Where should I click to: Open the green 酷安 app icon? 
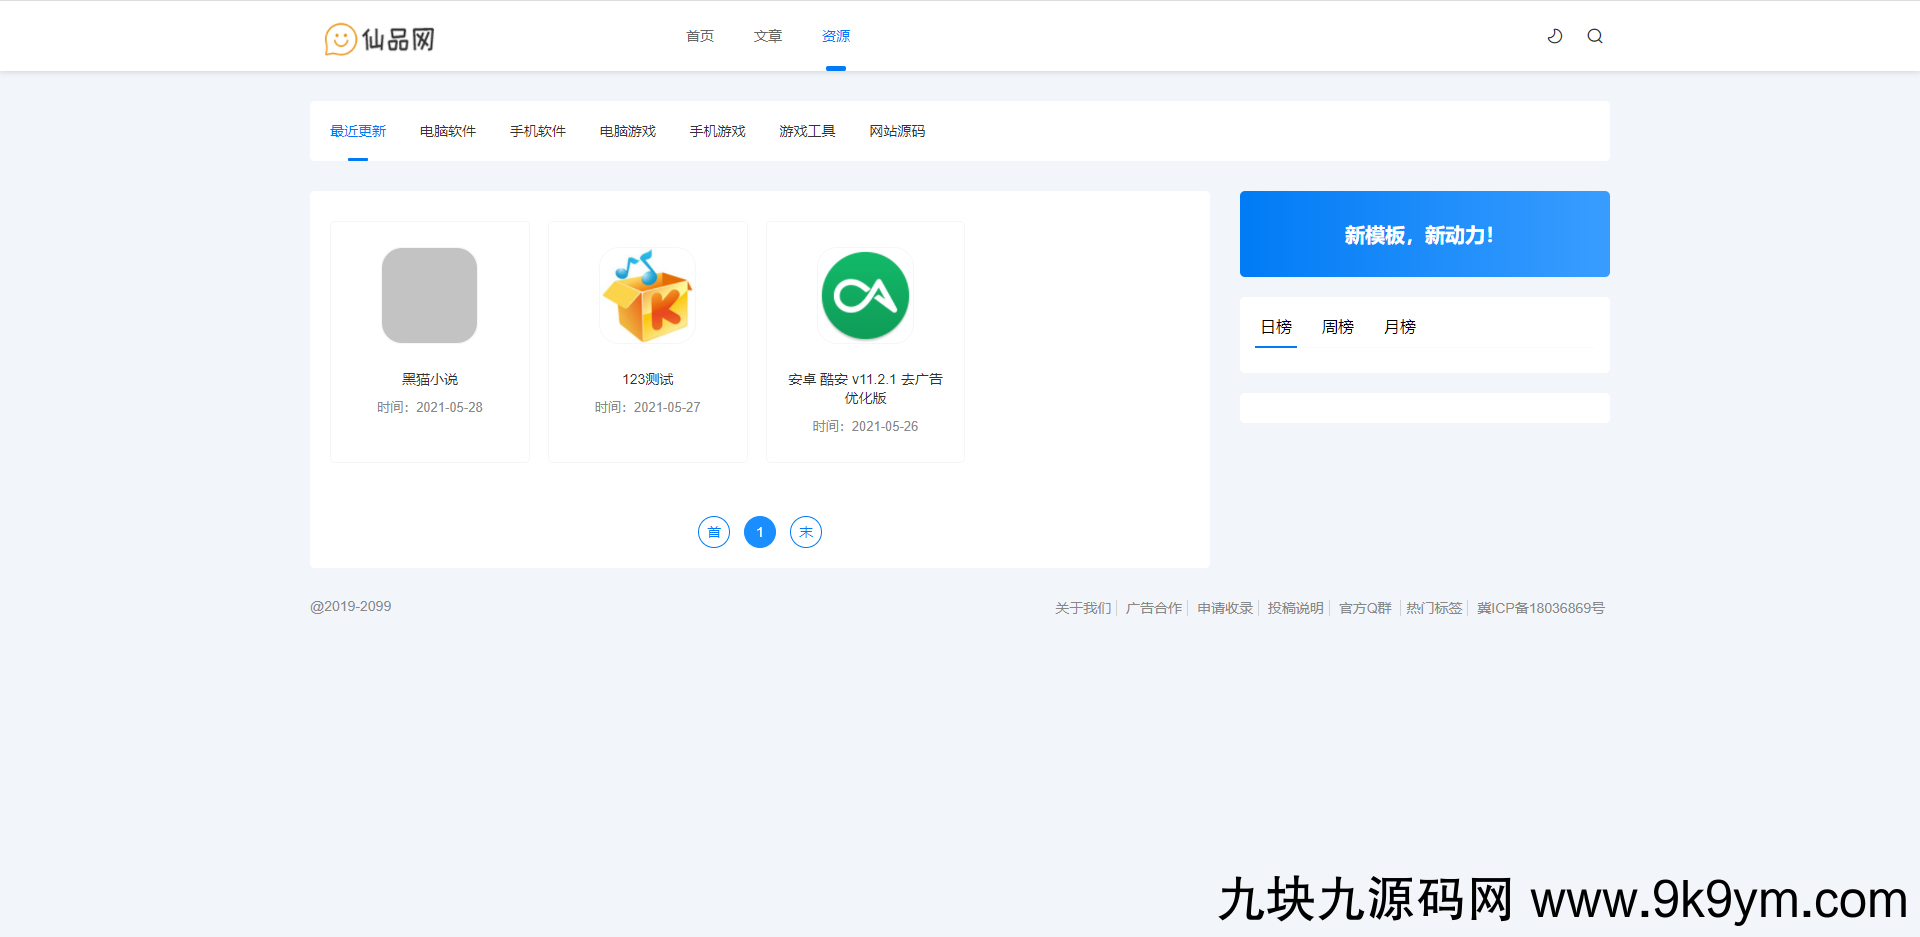[865, 295]
